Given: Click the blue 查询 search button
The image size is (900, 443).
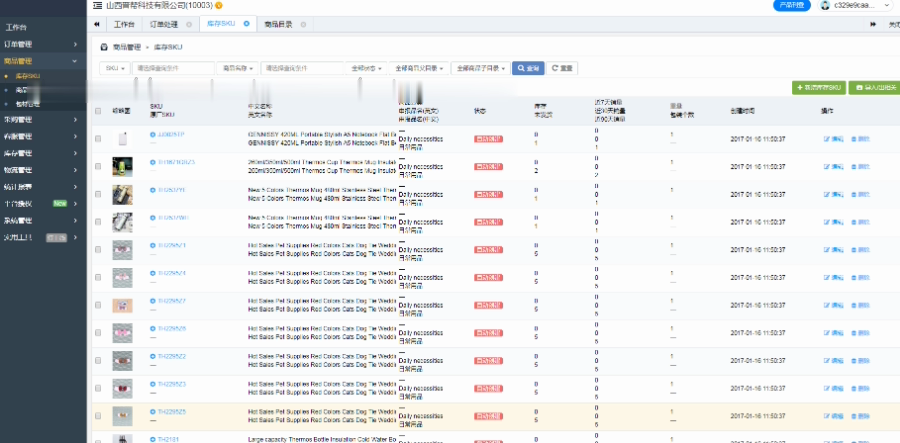Looking at the screenshot, I should (x=528, y=68).
